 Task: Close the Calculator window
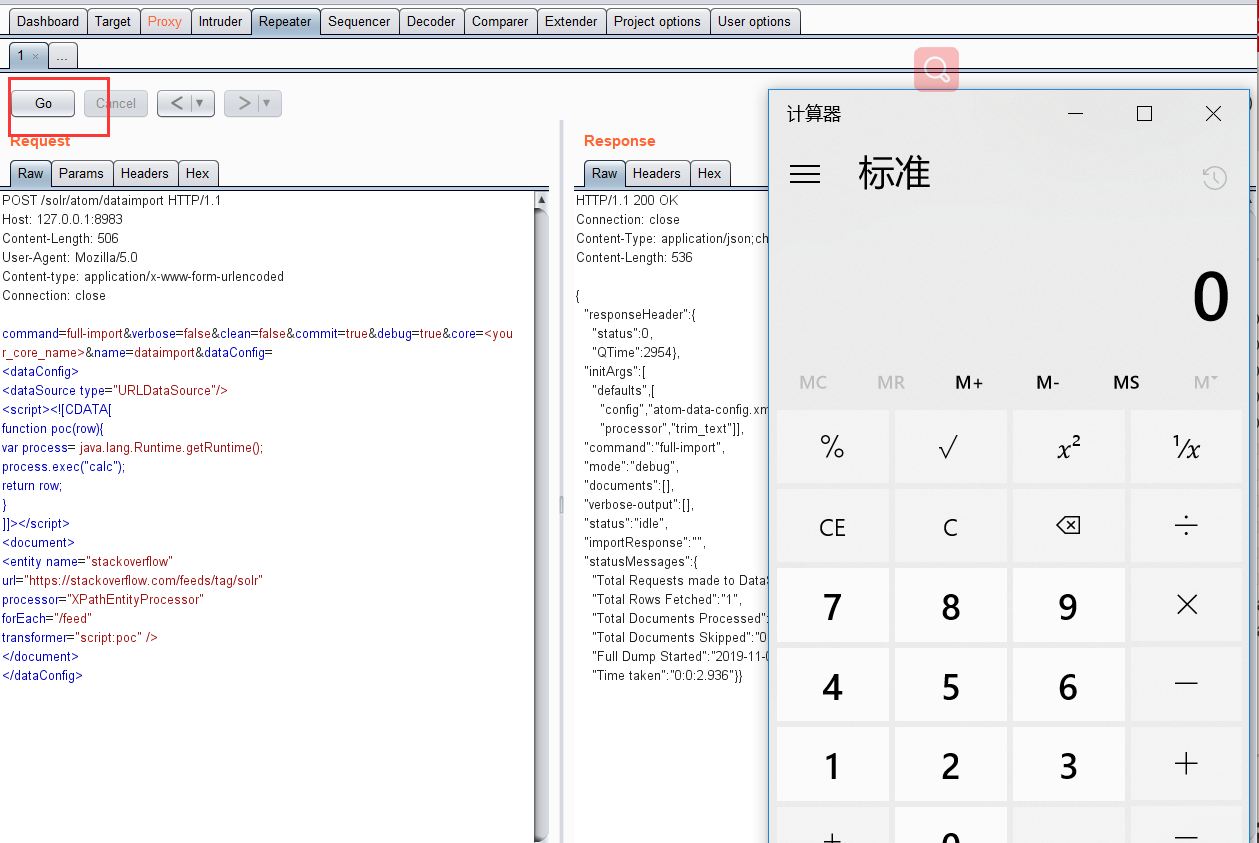[1213, 114]
